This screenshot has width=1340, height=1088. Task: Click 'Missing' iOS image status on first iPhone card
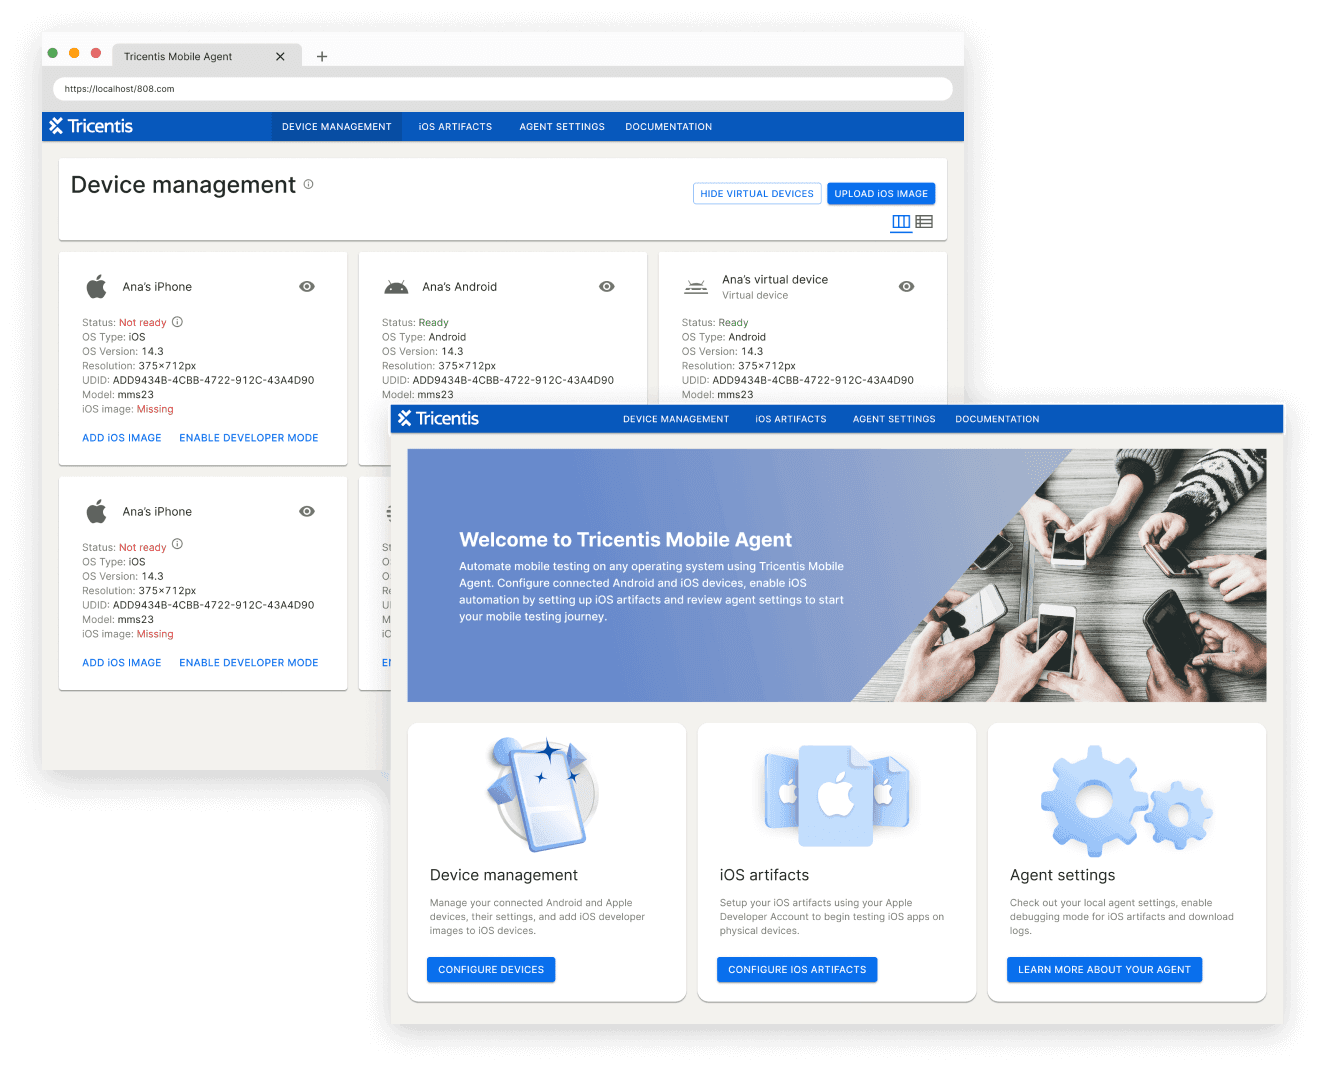pyautogui.click(x=155, y=409)
